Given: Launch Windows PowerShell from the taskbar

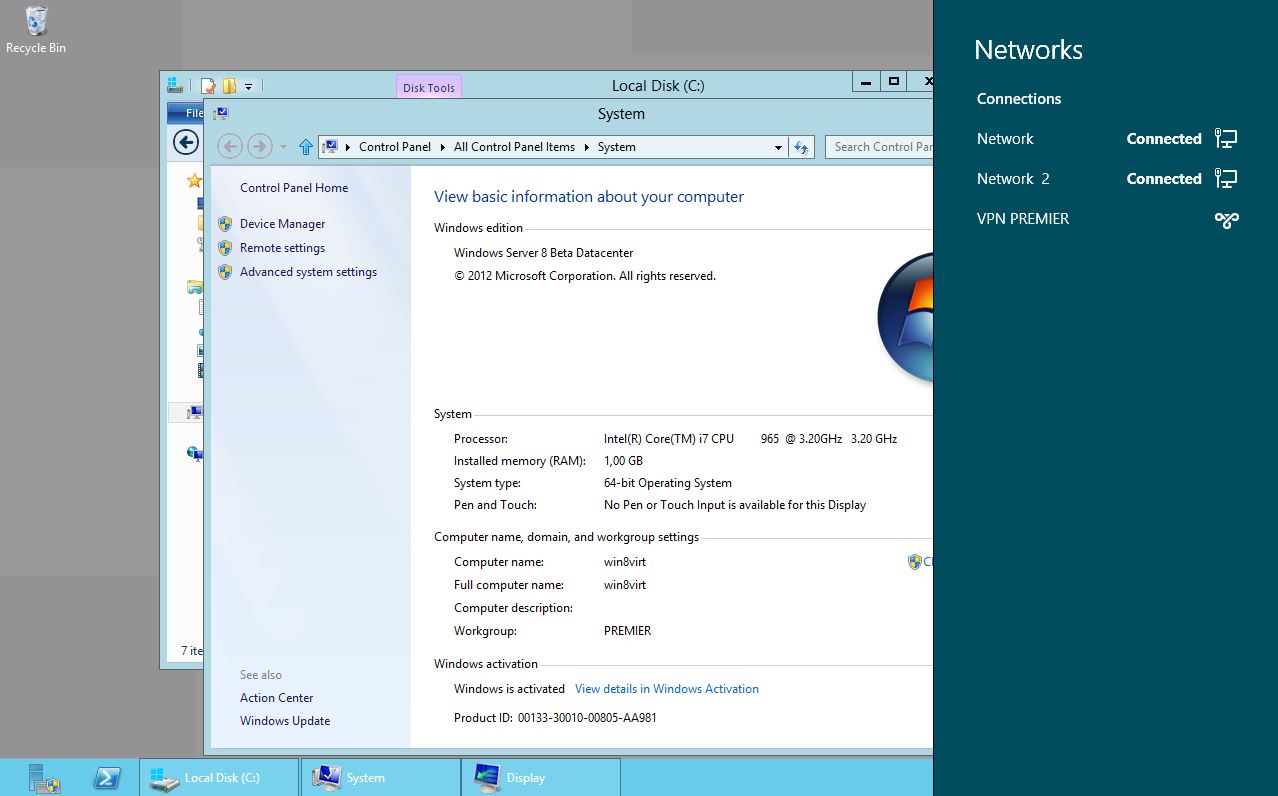Looking at the screenshot, I should click(x=107, y=778).
